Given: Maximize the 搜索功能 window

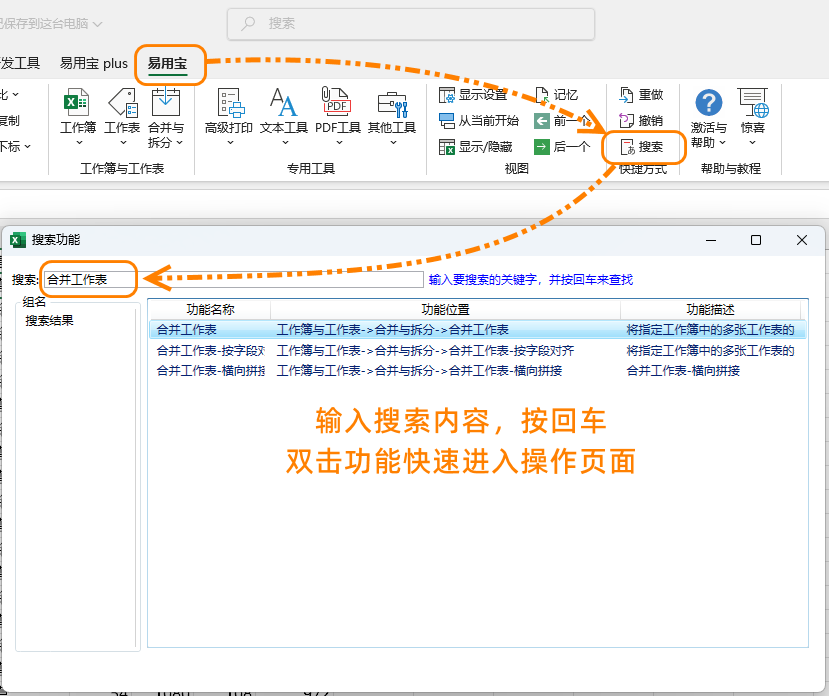Looking at the screenshot, I should 756,240.
